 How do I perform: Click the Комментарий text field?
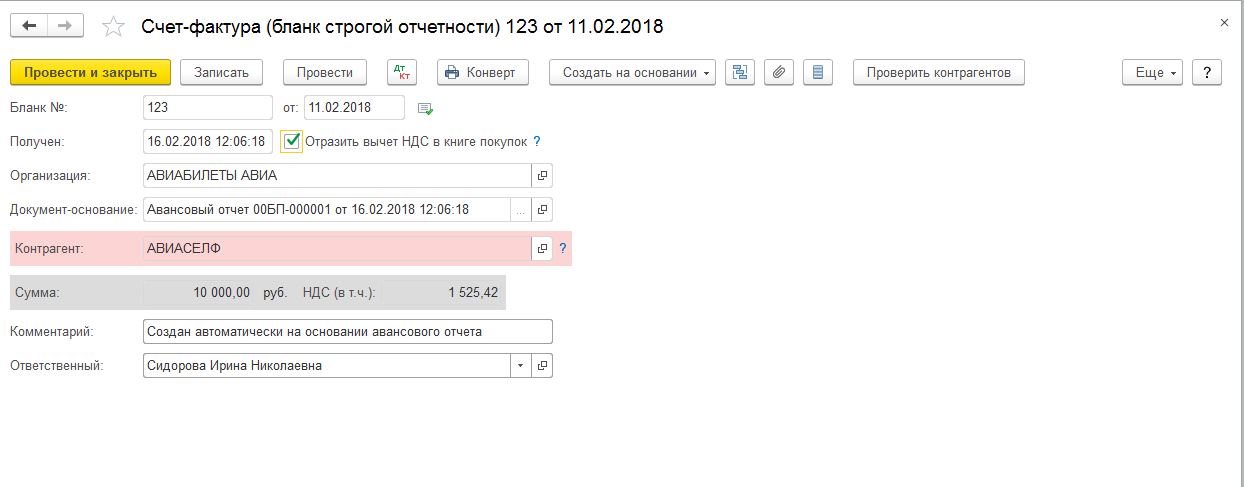pyautogui.click(x=347, y=331)
